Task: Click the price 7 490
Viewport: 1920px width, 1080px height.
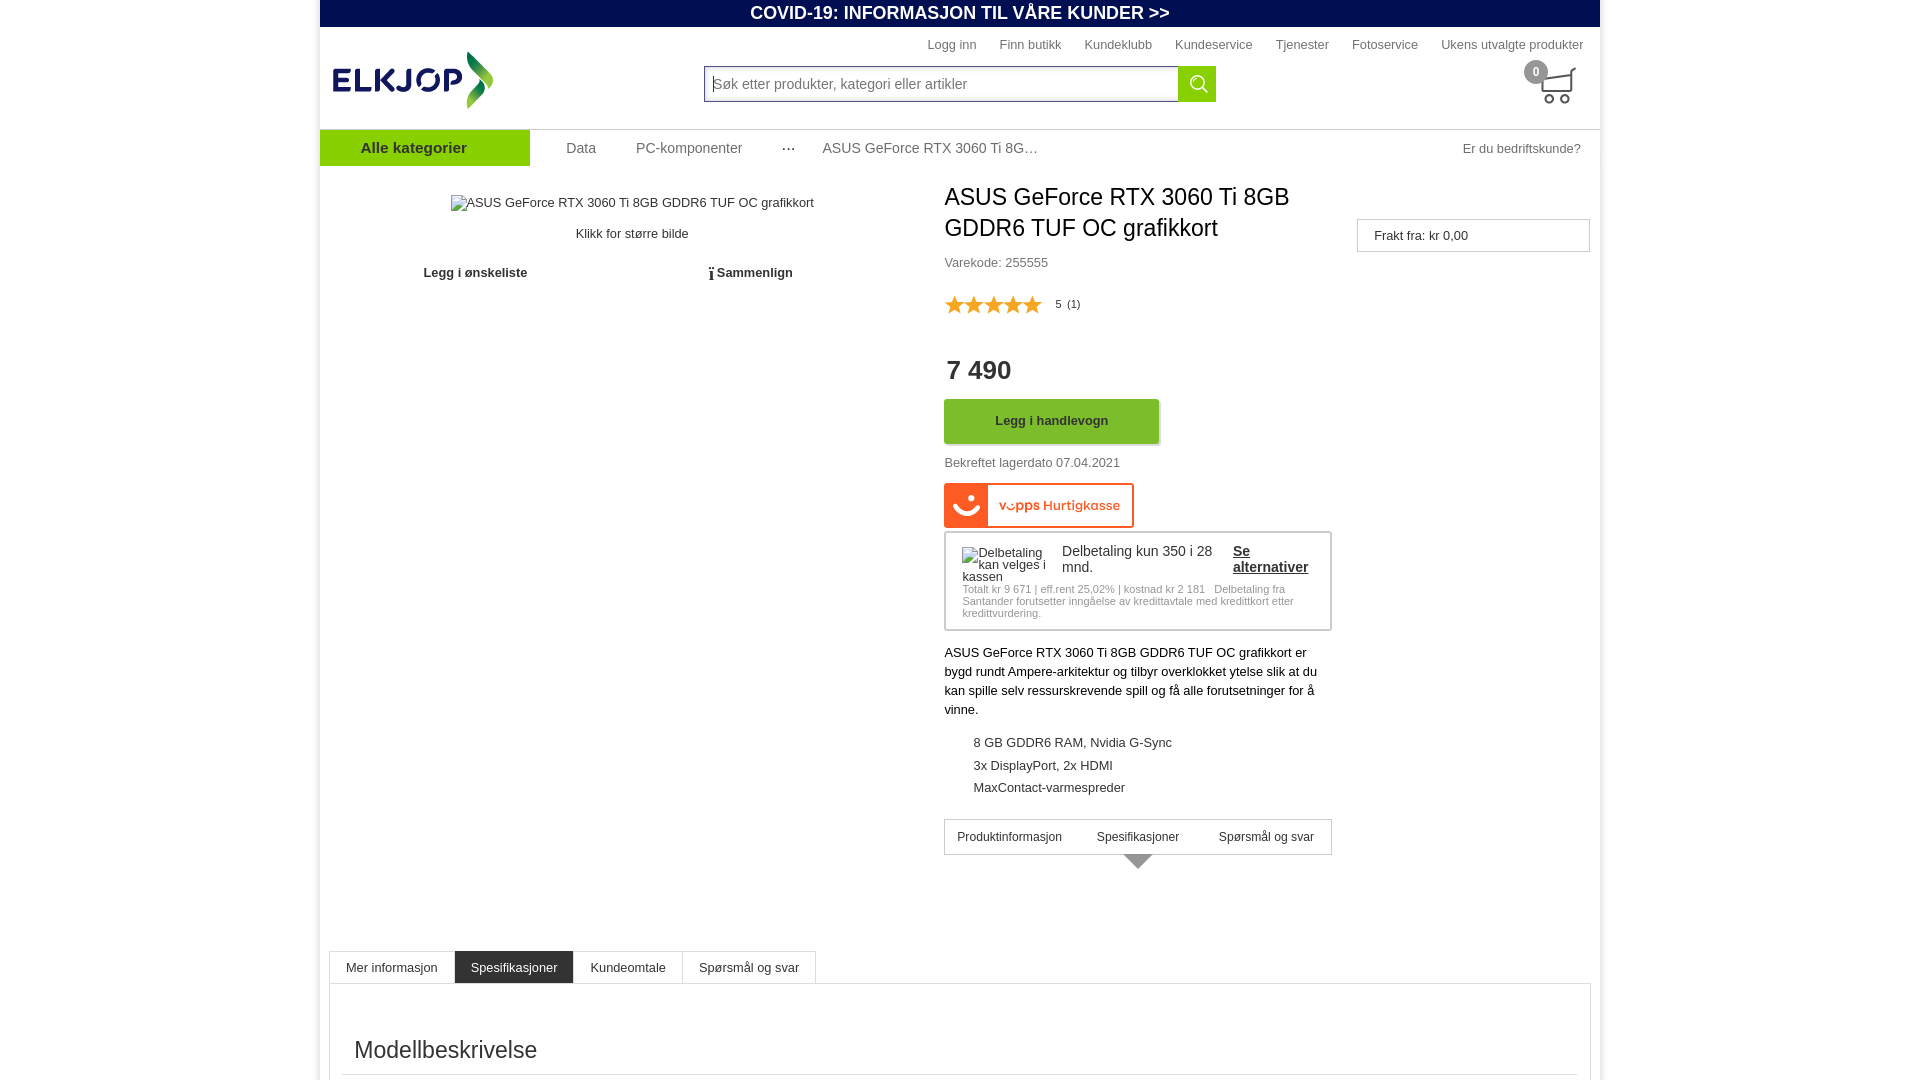Action: click(979, 370)
